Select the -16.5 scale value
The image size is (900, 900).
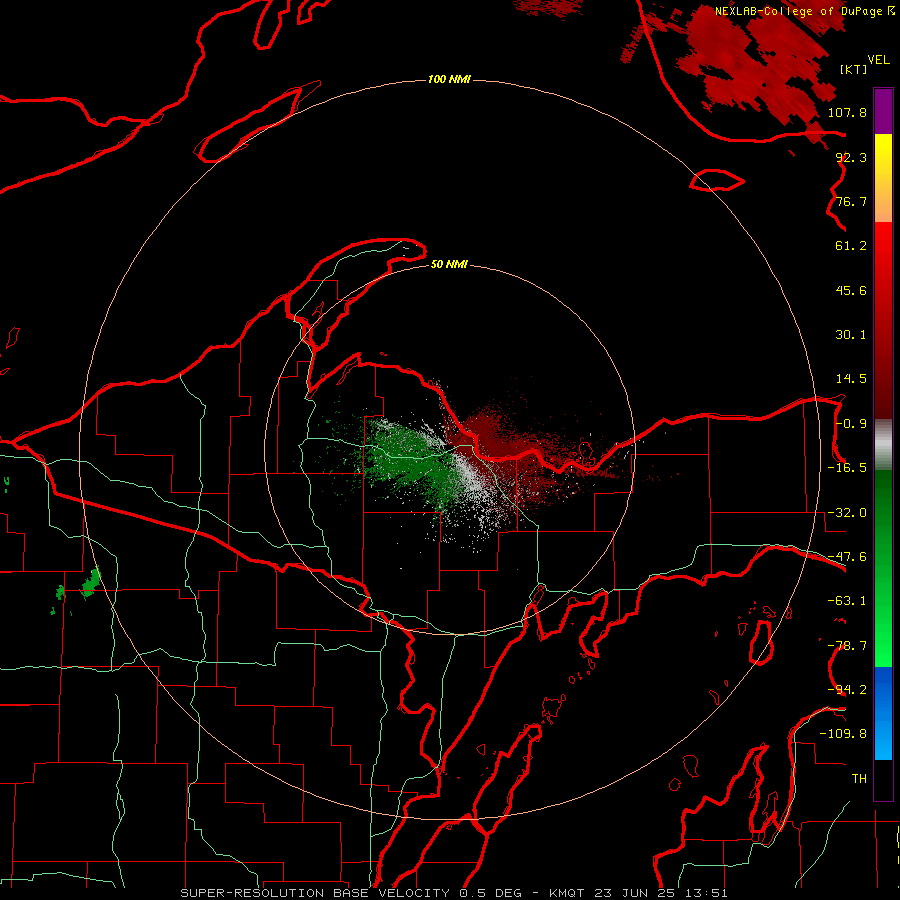coord(847,468)
